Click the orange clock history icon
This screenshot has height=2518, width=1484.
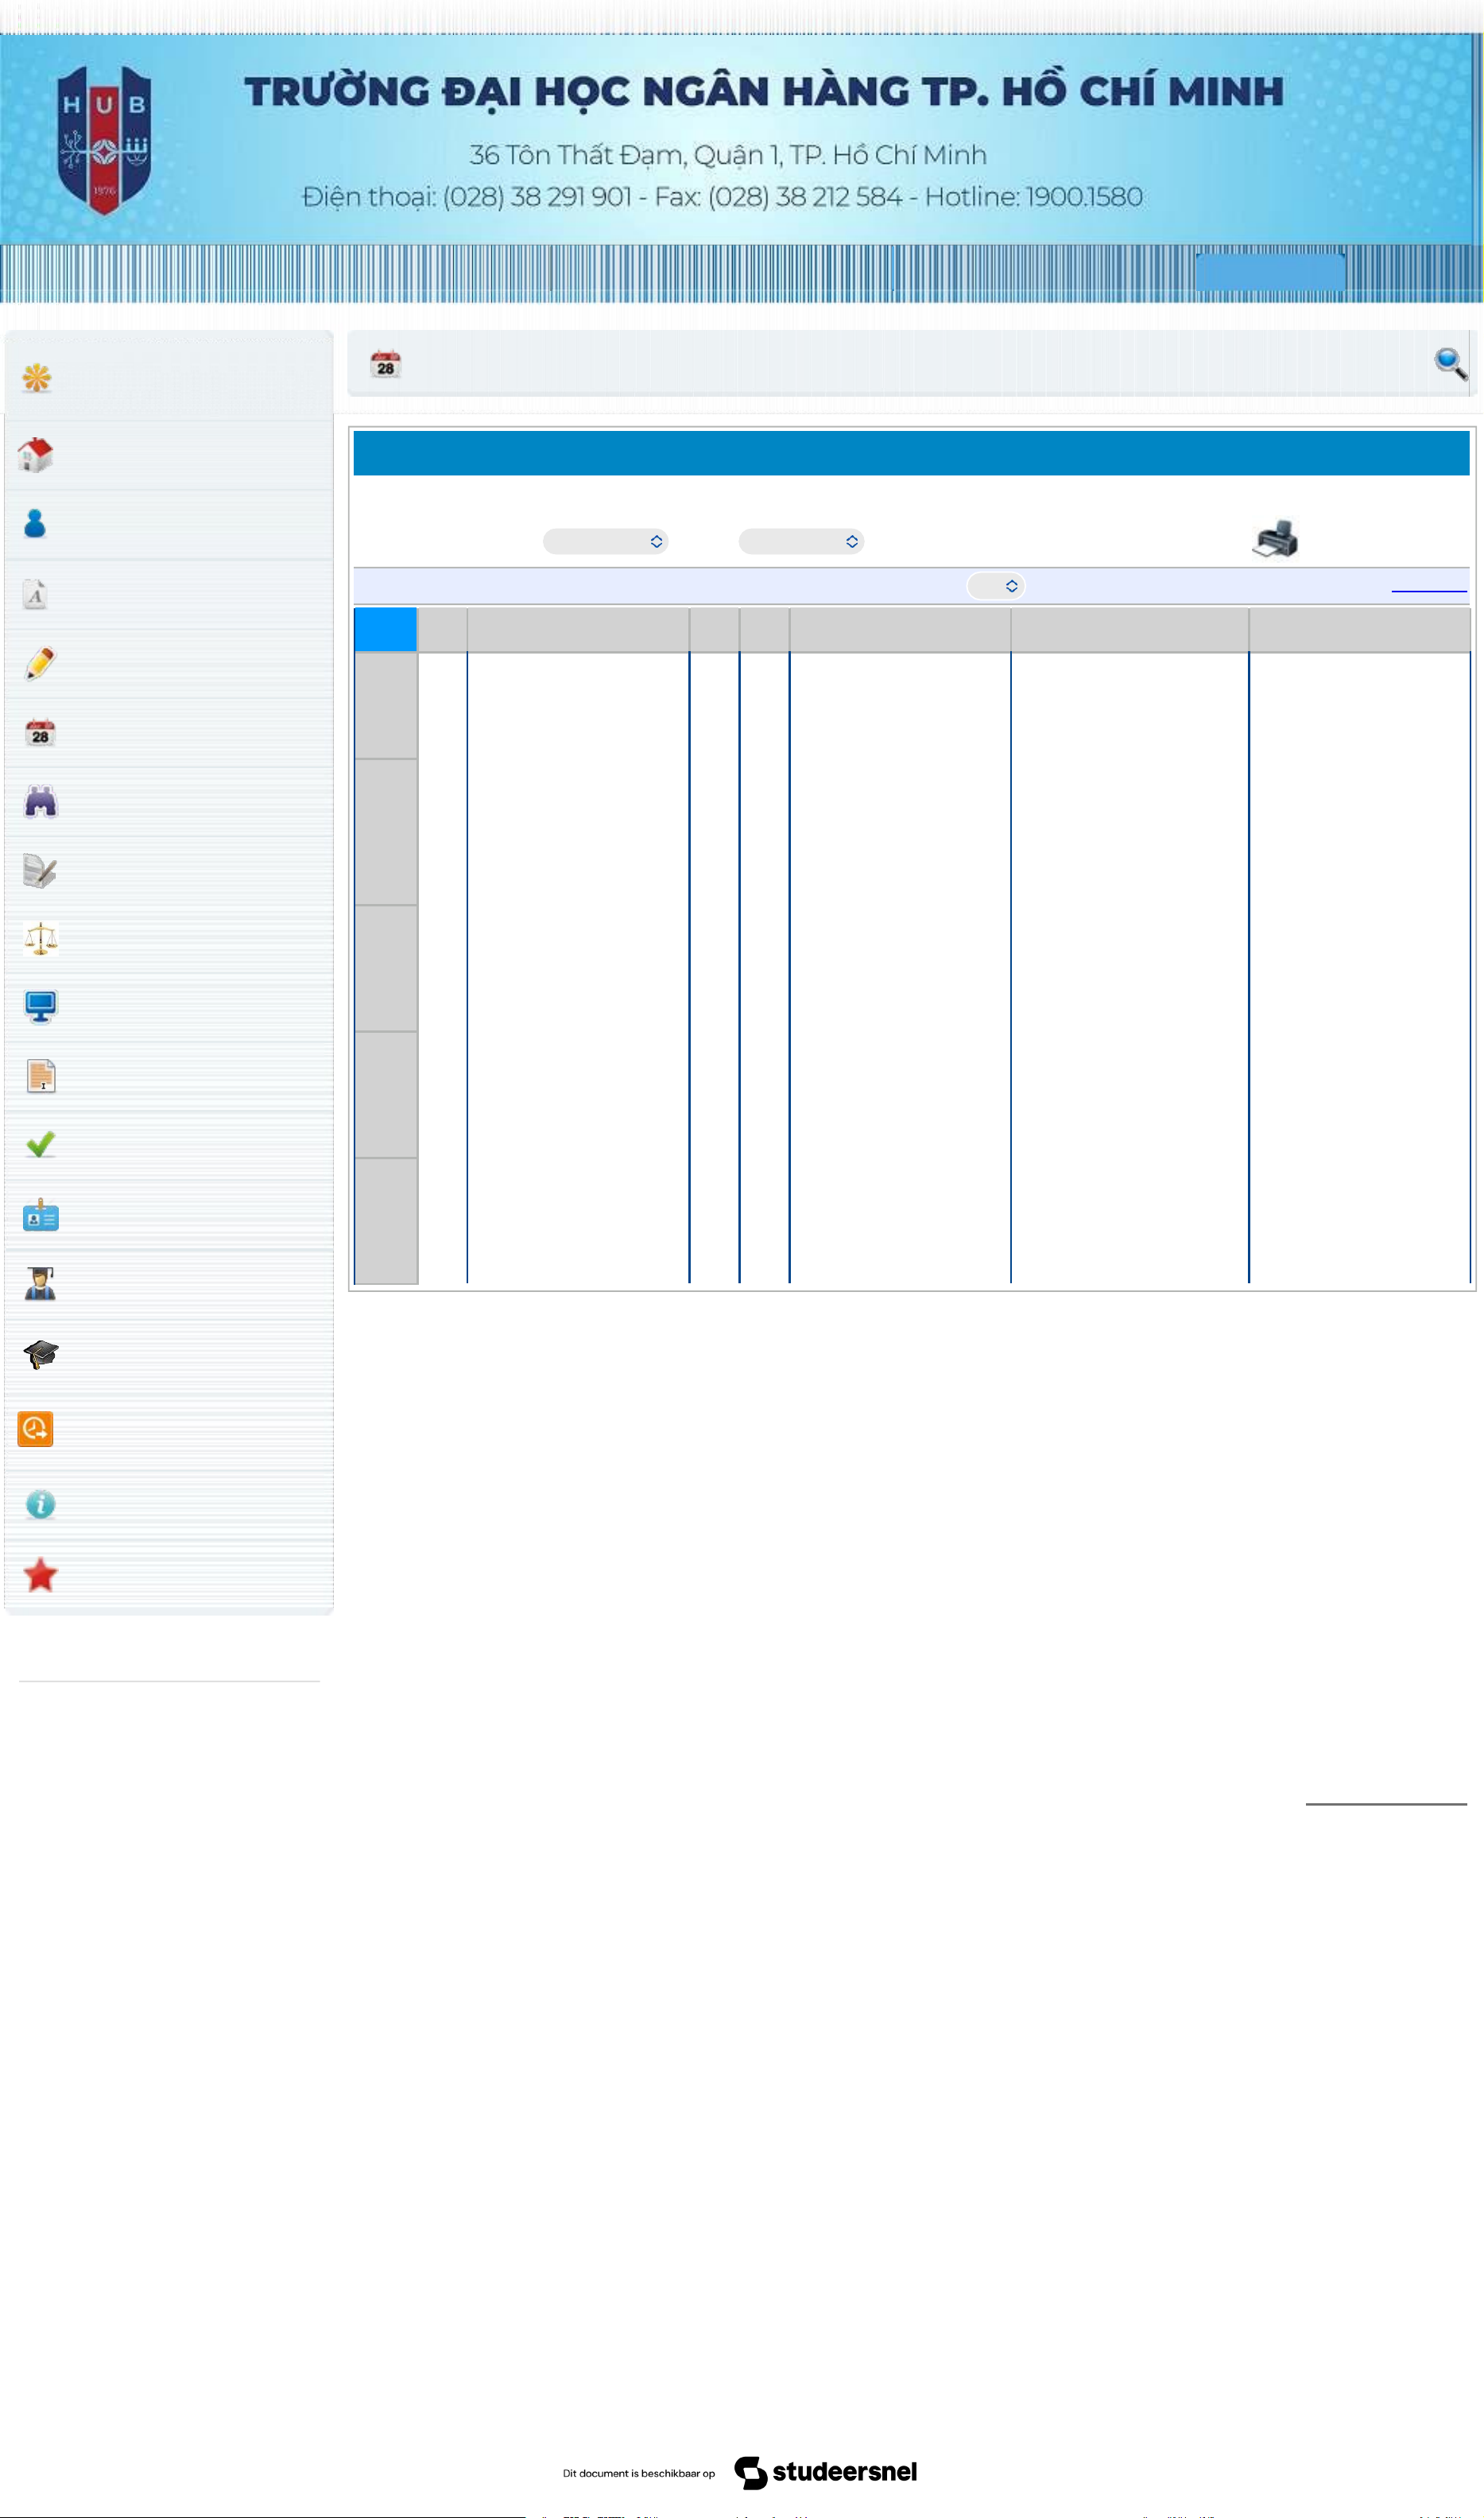click(x=35, y=1429)
